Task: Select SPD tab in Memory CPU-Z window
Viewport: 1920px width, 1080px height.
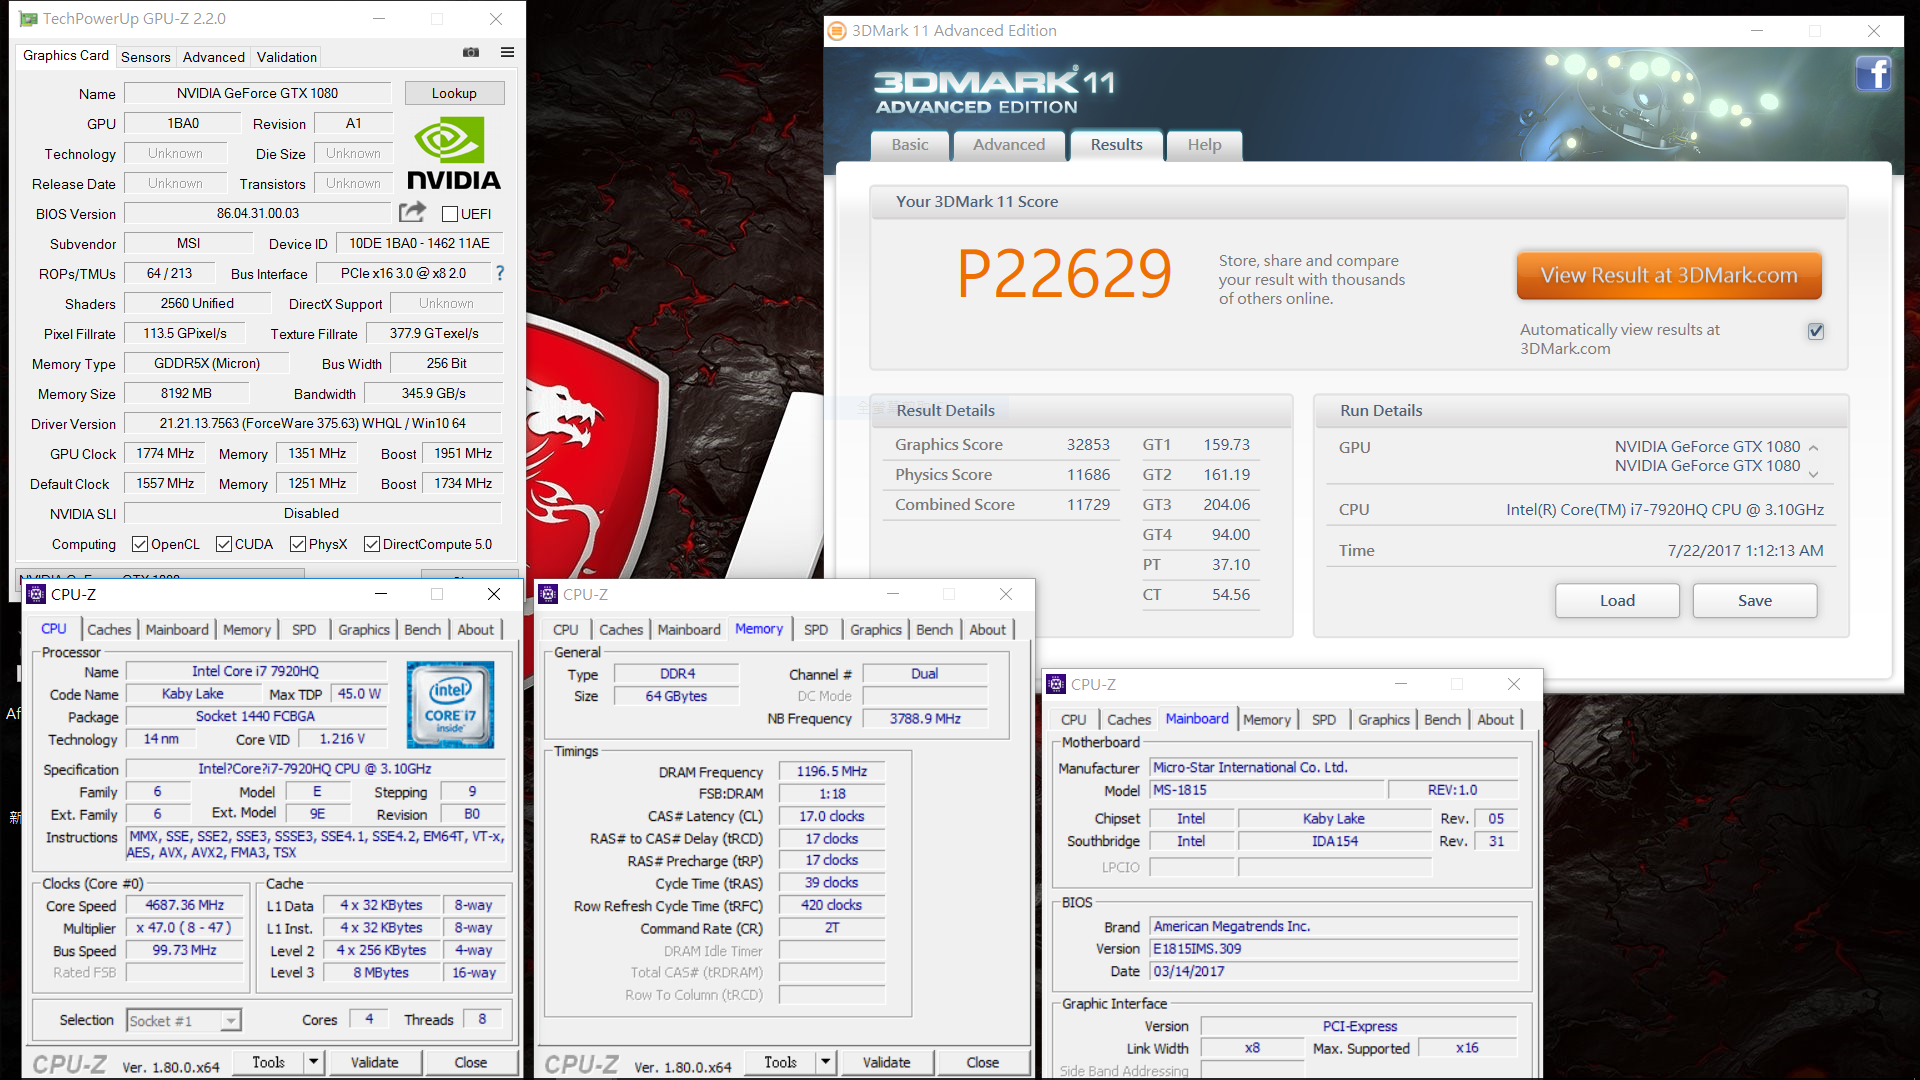Action: [x=816, y=629]
